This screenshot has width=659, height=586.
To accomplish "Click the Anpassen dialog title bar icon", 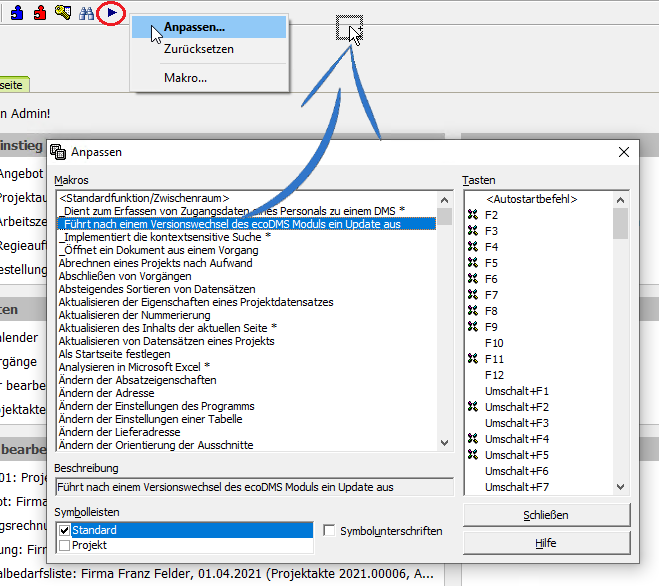I will (58, 152).
